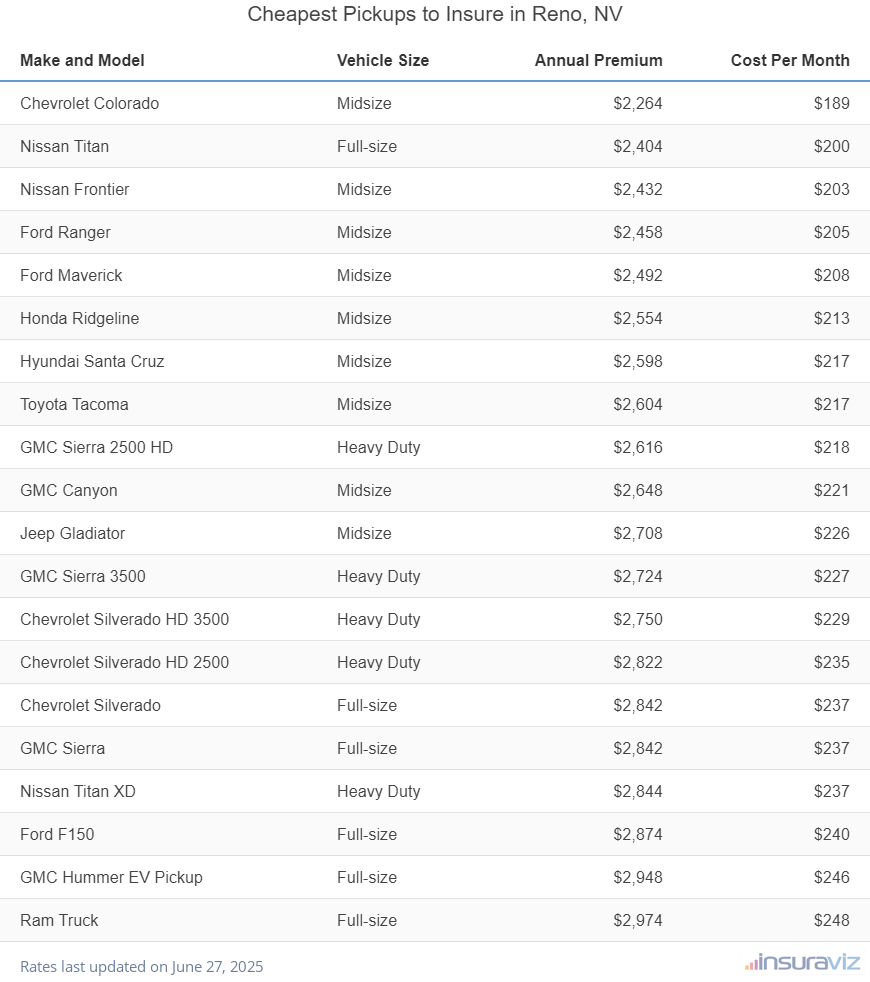Viewport: 870px width, 982px height.
Task: Click the Cost Per Month header
Action: pyautogui.click(x=790, y=60)
